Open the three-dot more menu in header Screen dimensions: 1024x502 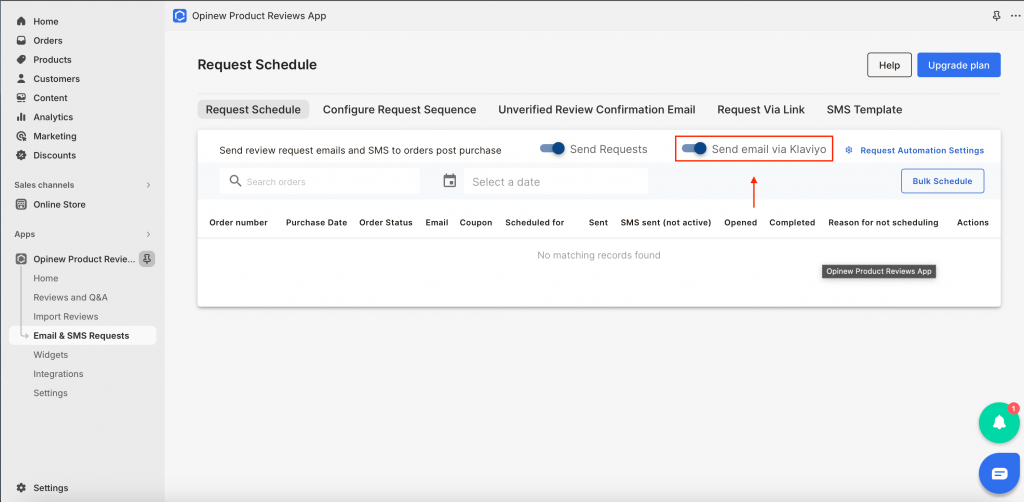click(x=1014, y=16)
